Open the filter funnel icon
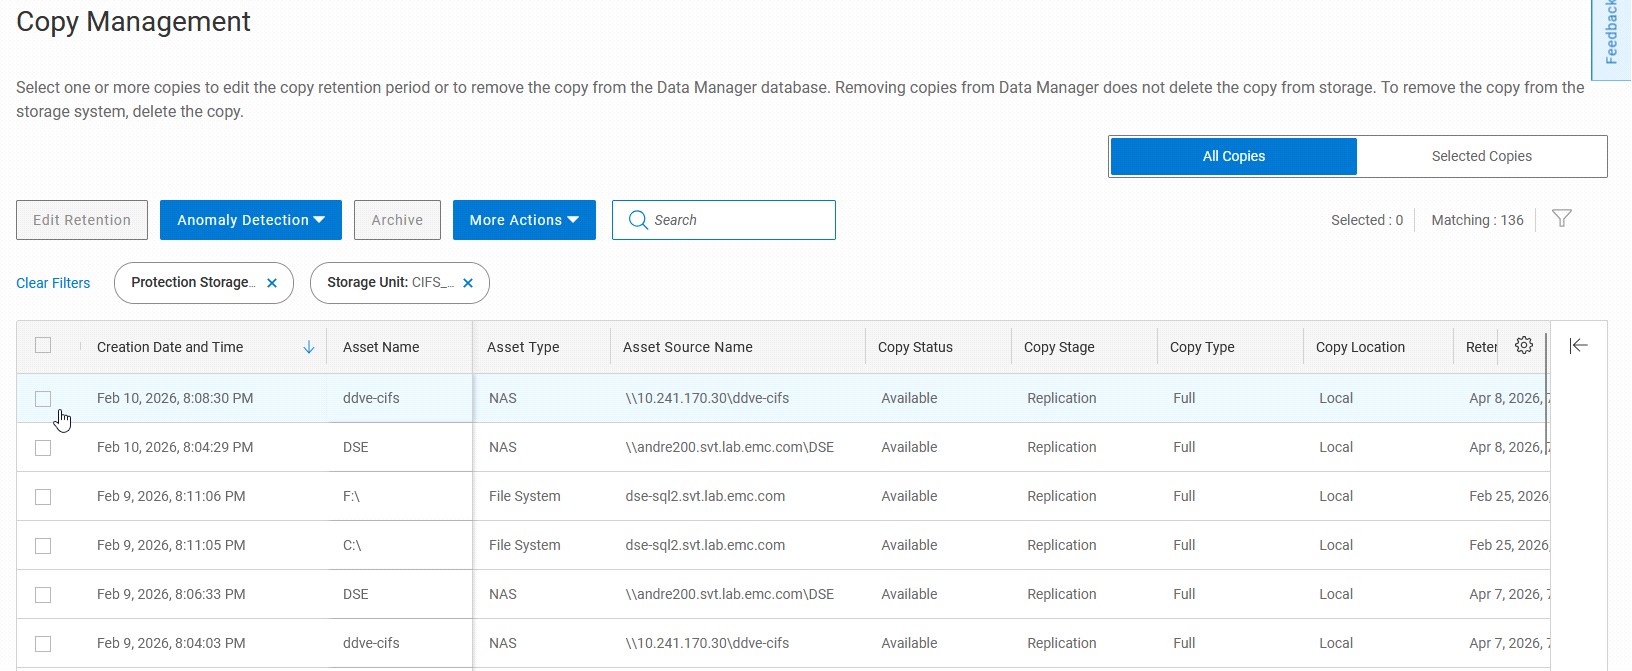The width and height of the screenshot is (1632, 671). [1561, 219]
